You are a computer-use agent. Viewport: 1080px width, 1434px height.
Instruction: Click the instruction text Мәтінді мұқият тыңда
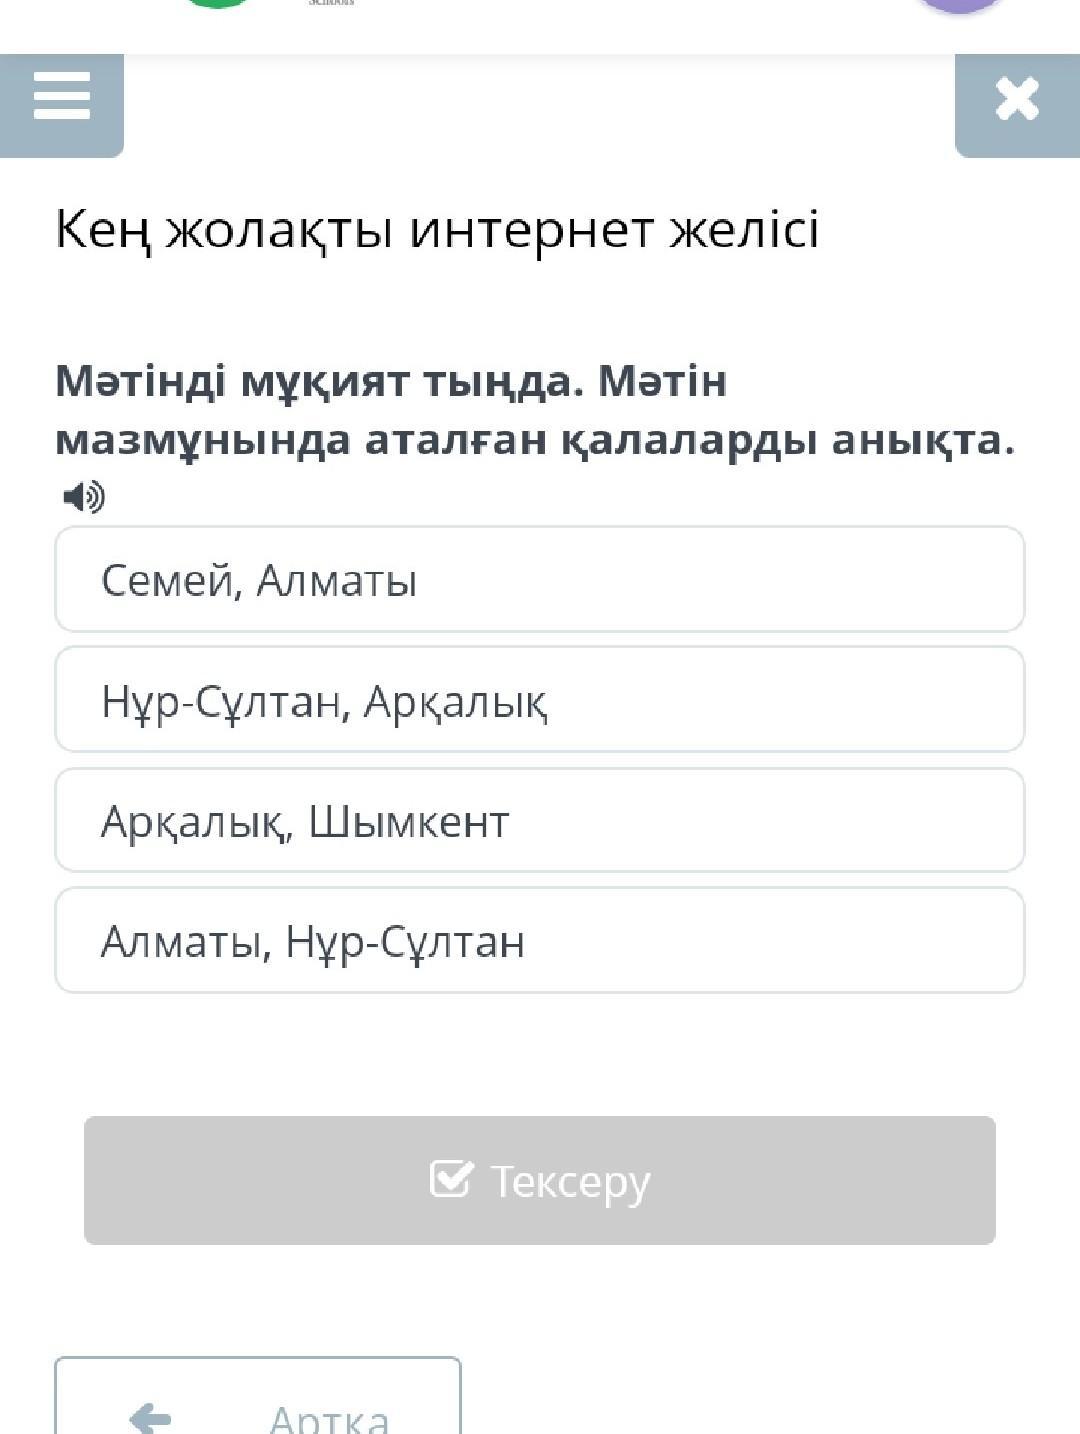click(x=320, y=381)
